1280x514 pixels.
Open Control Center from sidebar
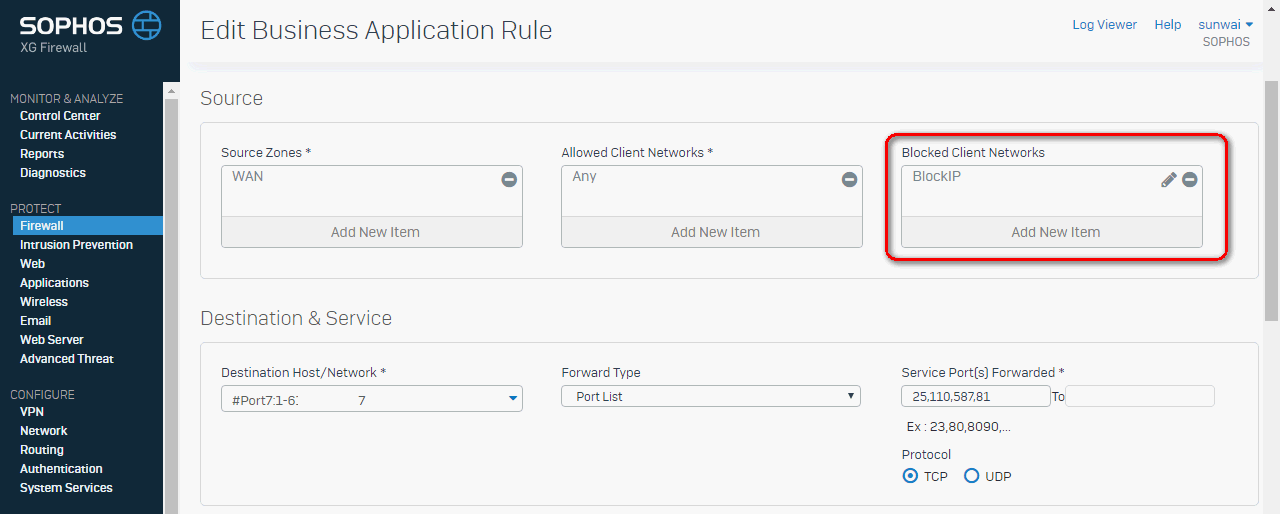click(x=60, y=116)
